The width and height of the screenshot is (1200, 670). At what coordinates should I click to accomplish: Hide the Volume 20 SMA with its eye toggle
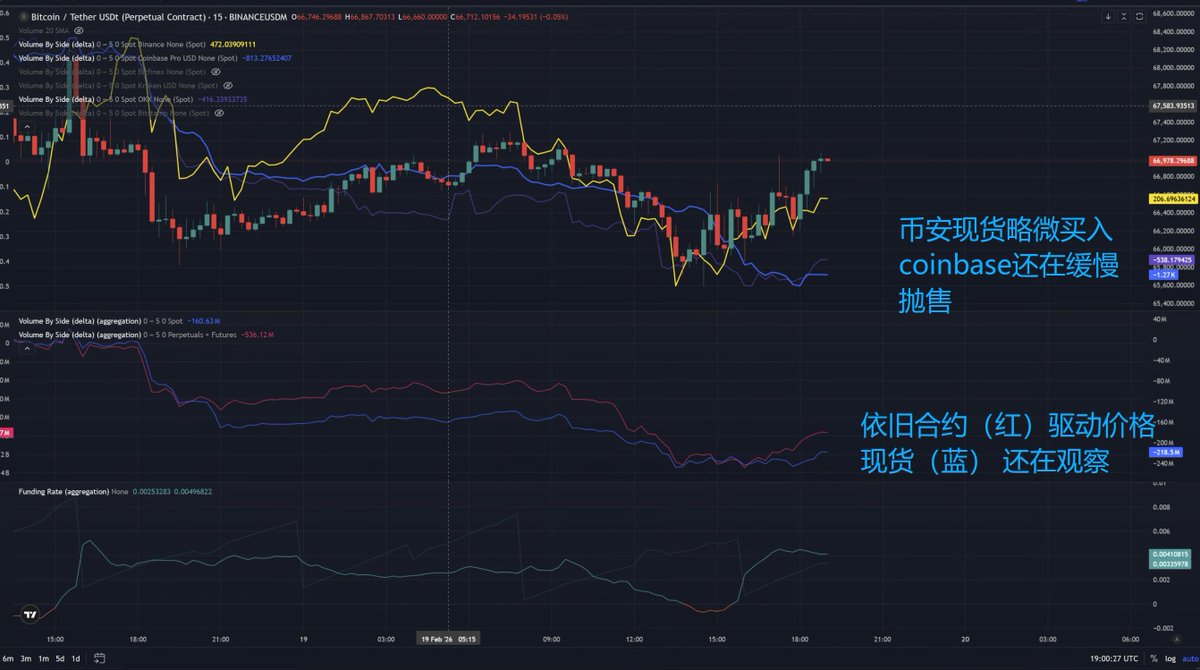[x=79, y=30]
